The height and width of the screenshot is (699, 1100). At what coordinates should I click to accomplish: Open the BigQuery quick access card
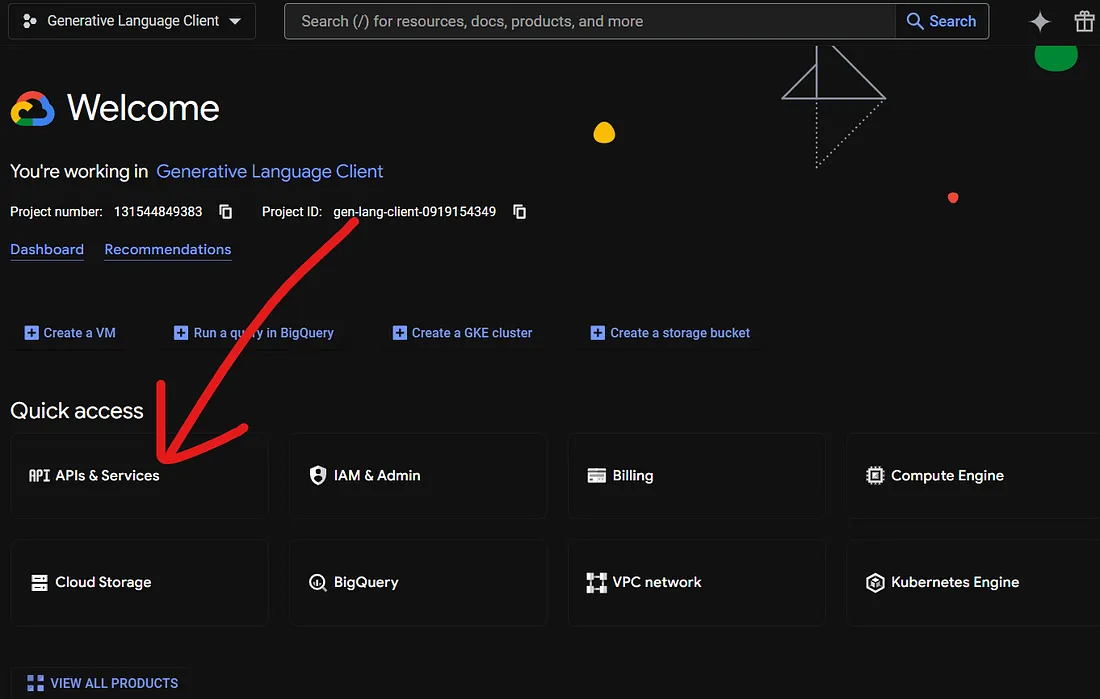[417, 582]
